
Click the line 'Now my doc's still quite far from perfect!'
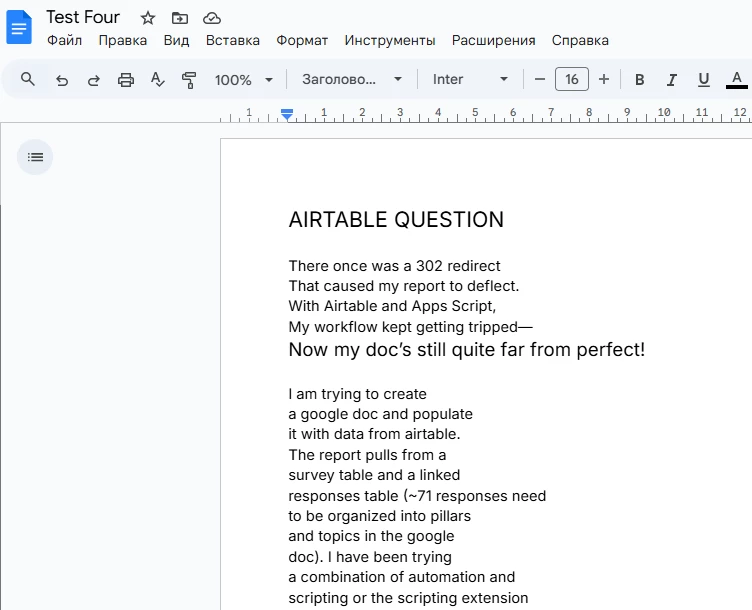467,350
